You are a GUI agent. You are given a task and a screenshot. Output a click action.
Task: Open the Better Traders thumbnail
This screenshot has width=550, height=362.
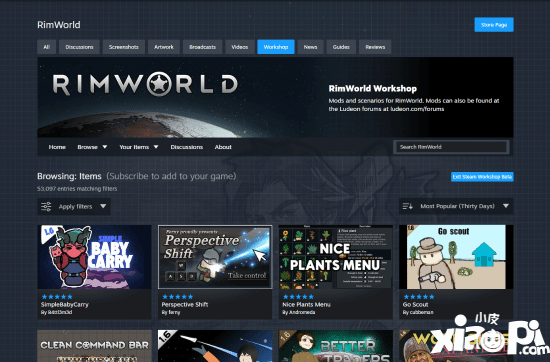[336, 346]
